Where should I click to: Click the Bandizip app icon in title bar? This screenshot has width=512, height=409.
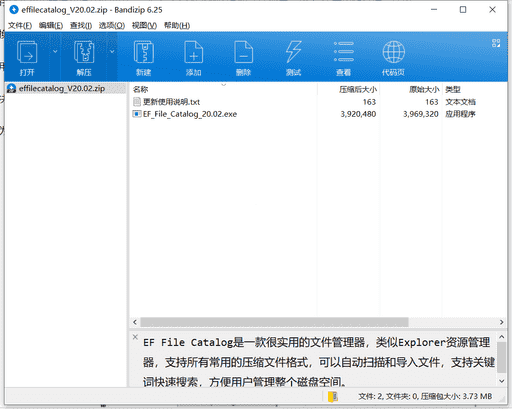pyautogui.click(x=14, y=10)
